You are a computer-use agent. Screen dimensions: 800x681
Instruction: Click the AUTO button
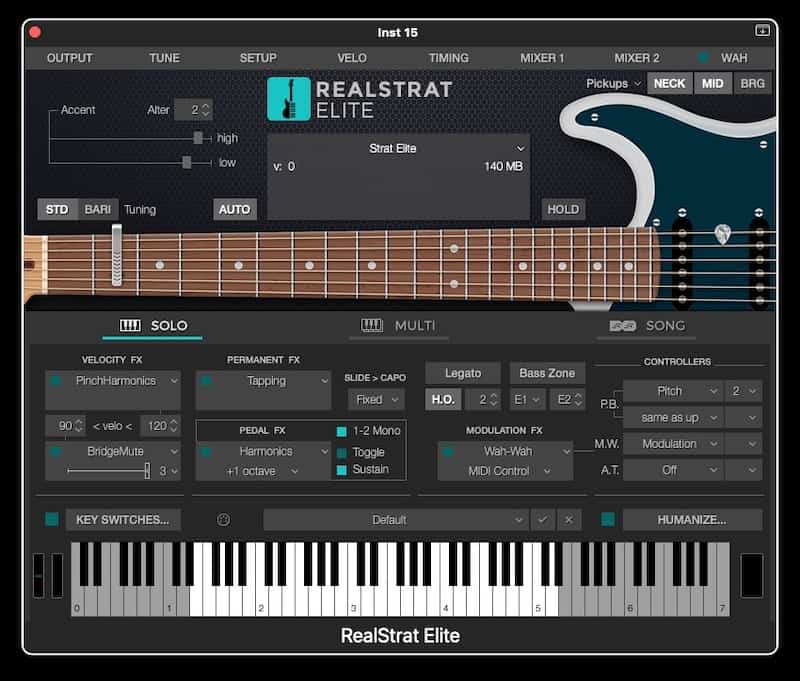tap(235, 210)
